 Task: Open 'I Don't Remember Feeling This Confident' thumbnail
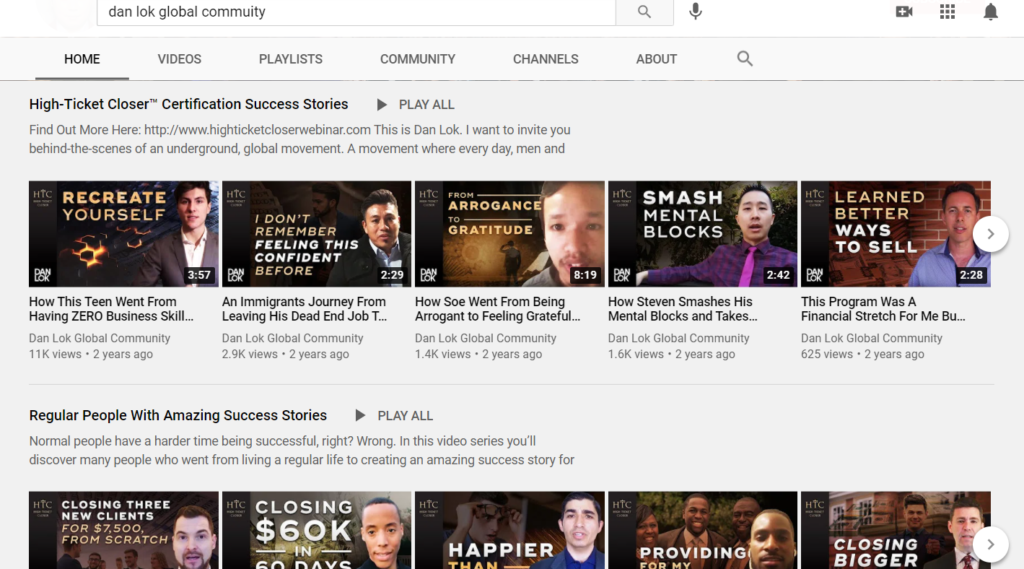click(x=317, y=234)
